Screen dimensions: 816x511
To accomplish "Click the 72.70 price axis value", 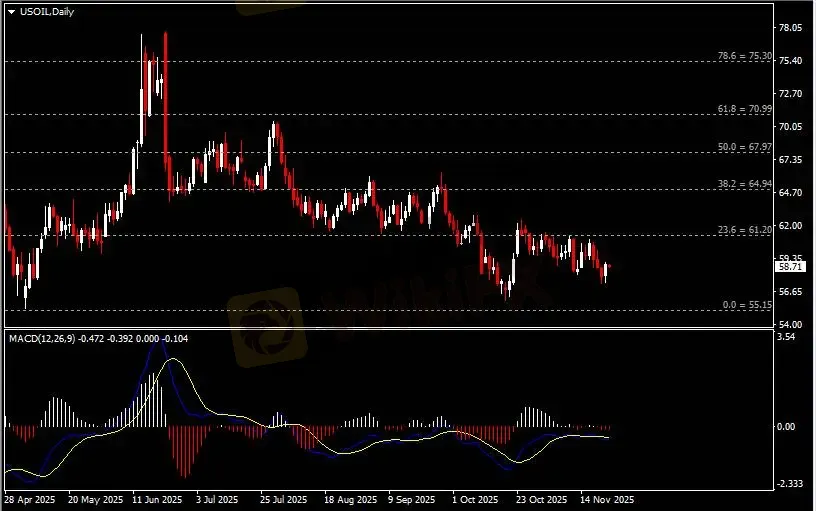I will point(790,94).
